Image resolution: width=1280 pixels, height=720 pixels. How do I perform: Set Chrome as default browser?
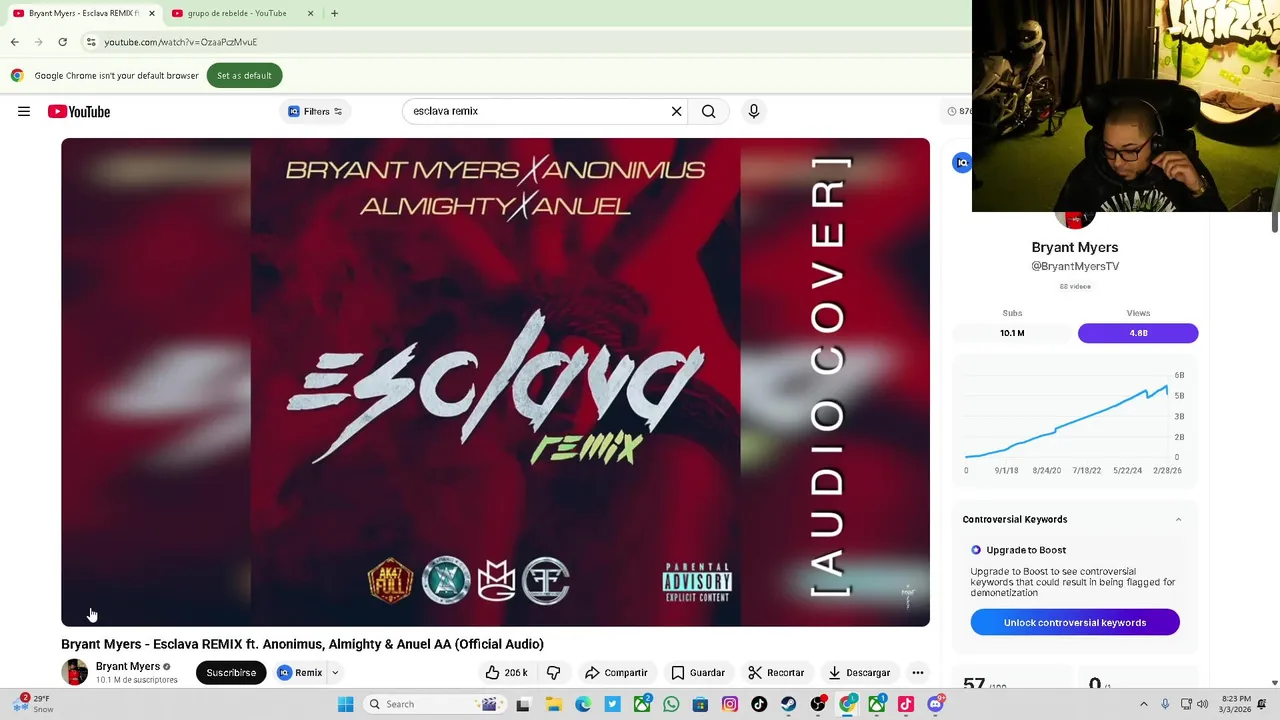tap(244, 76)
